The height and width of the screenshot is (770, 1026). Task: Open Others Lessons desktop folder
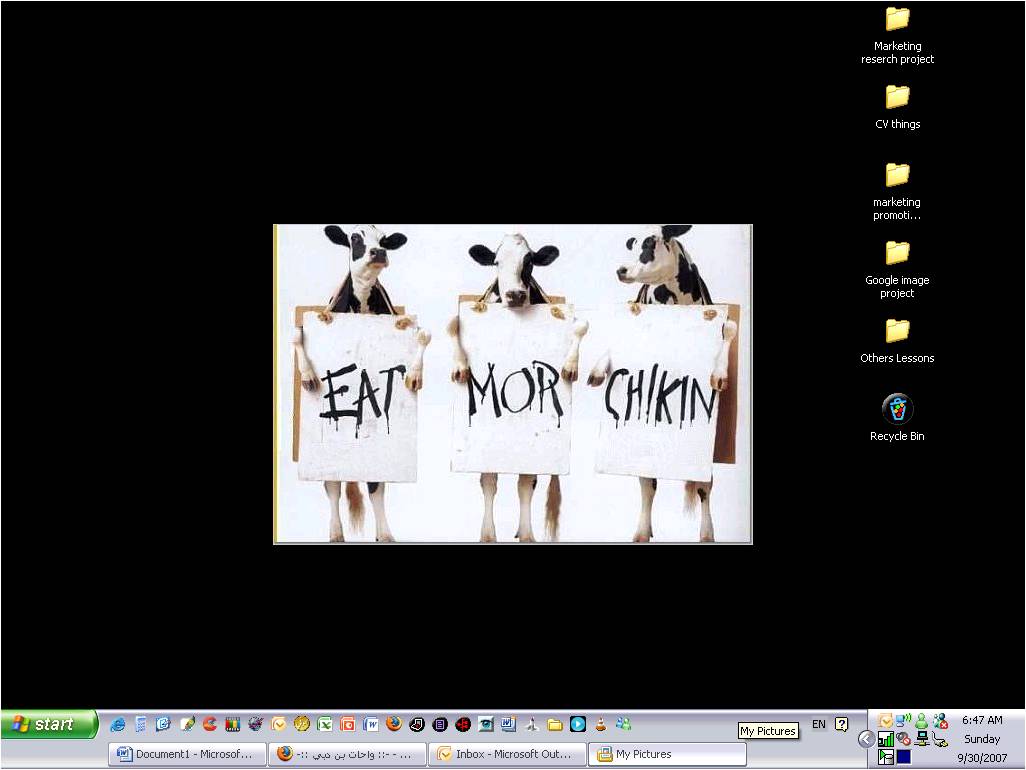(x=897, y=341)
